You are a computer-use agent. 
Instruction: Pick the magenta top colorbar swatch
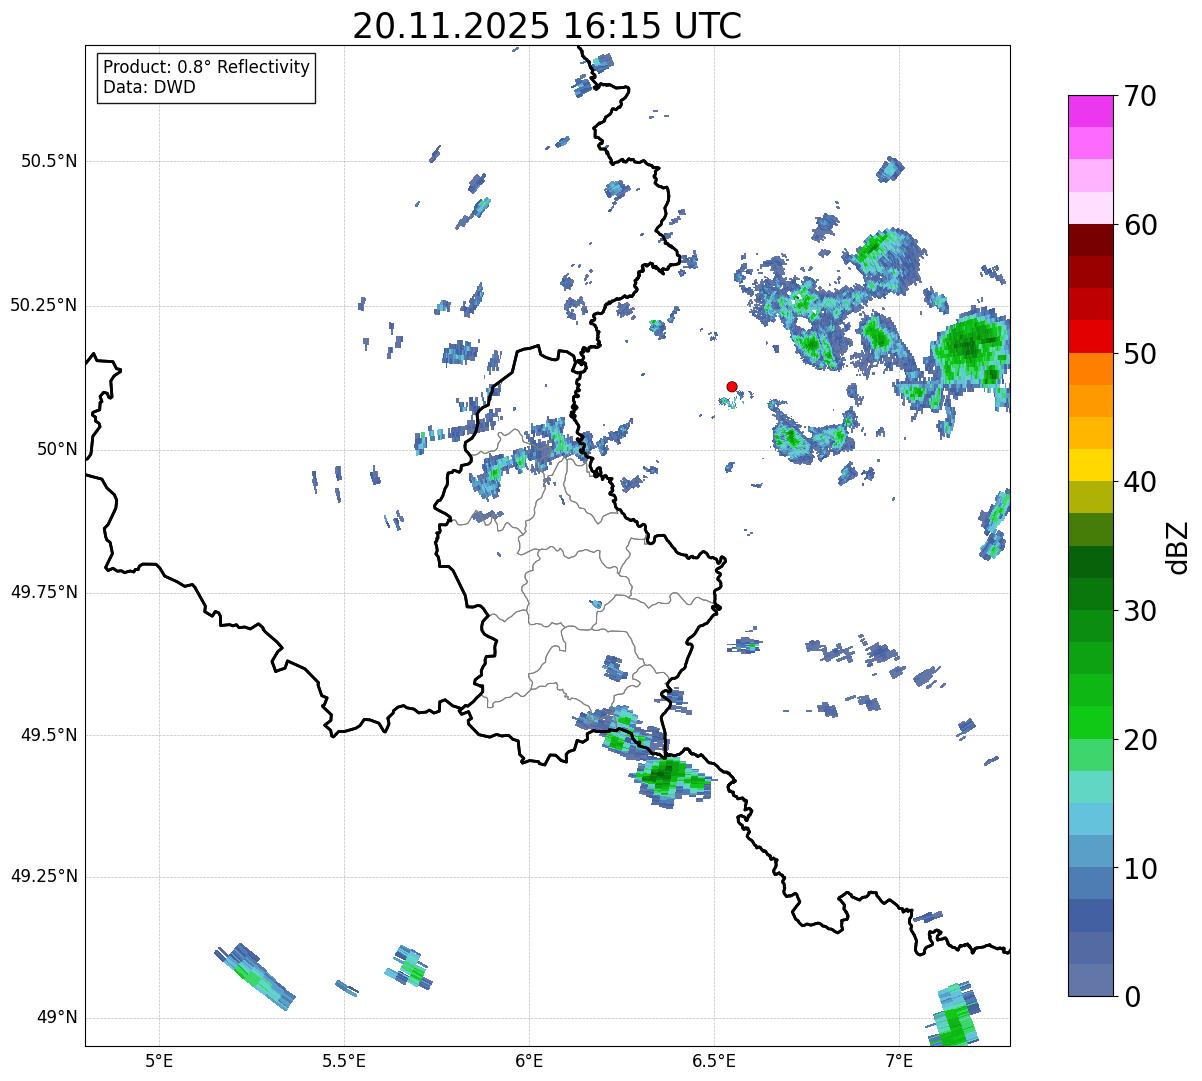click(1090, 111)
